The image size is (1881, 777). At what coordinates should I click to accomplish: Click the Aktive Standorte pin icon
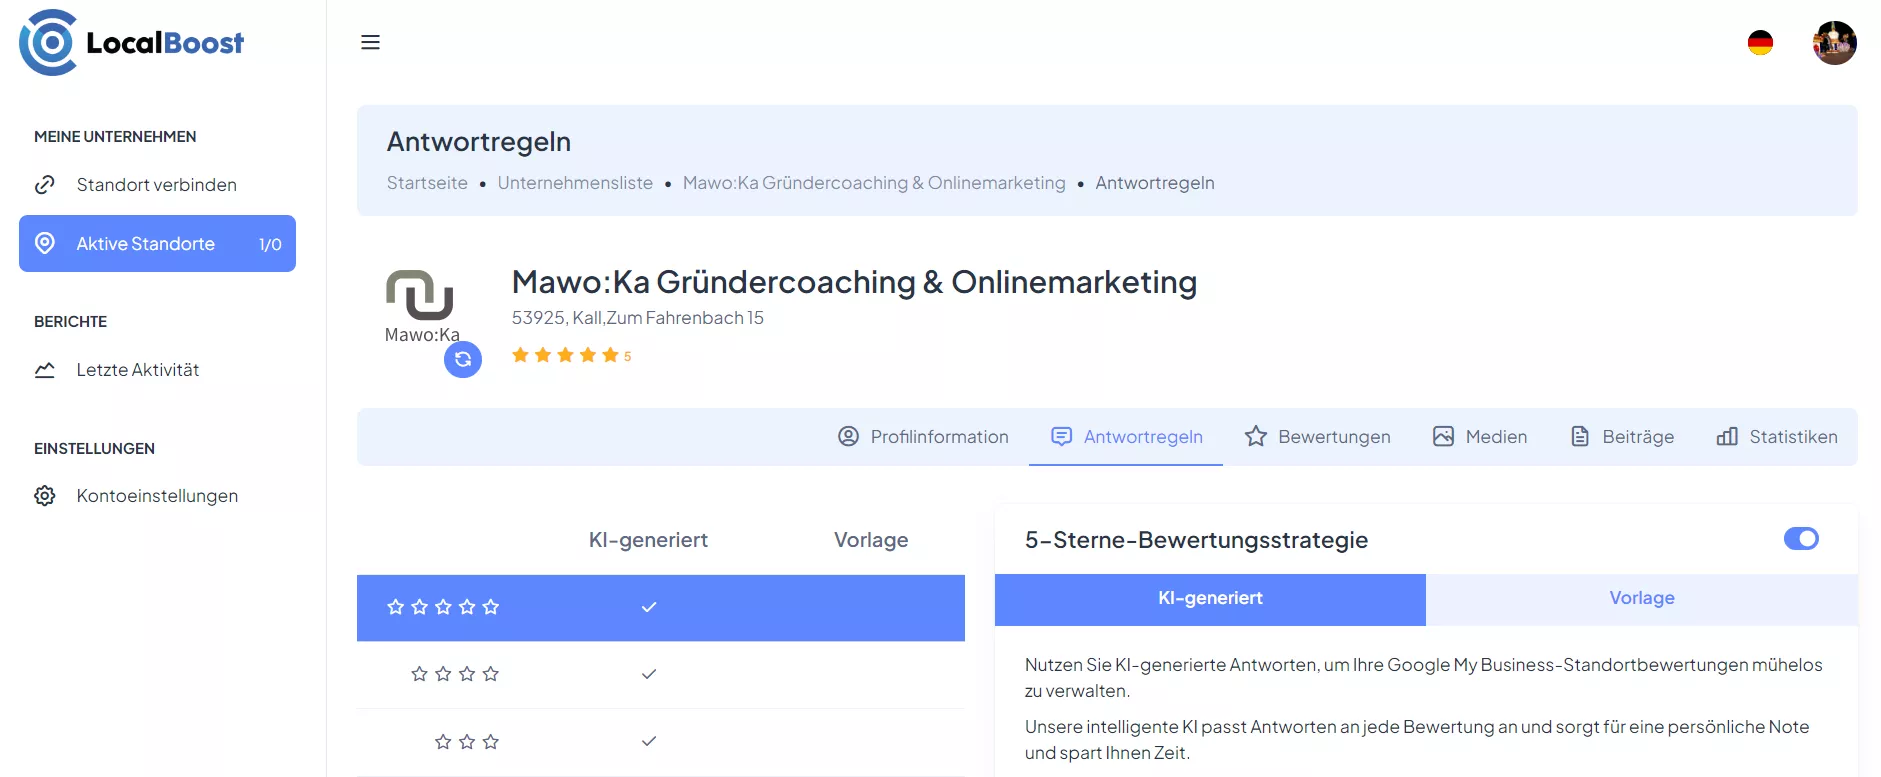[45, 243]
